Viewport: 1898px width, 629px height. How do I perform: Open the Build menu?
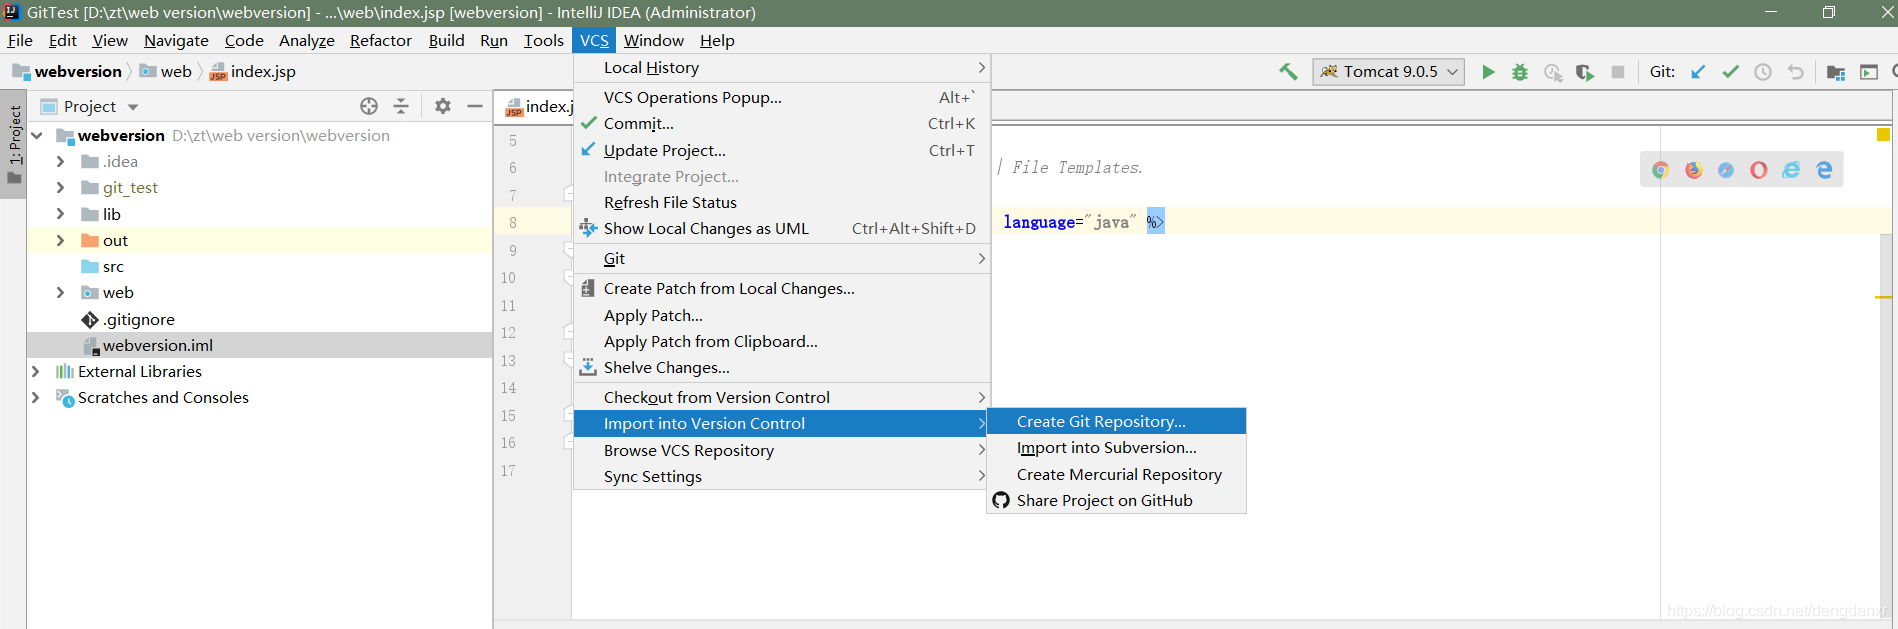pyautogui.click(x=446, y=40)
